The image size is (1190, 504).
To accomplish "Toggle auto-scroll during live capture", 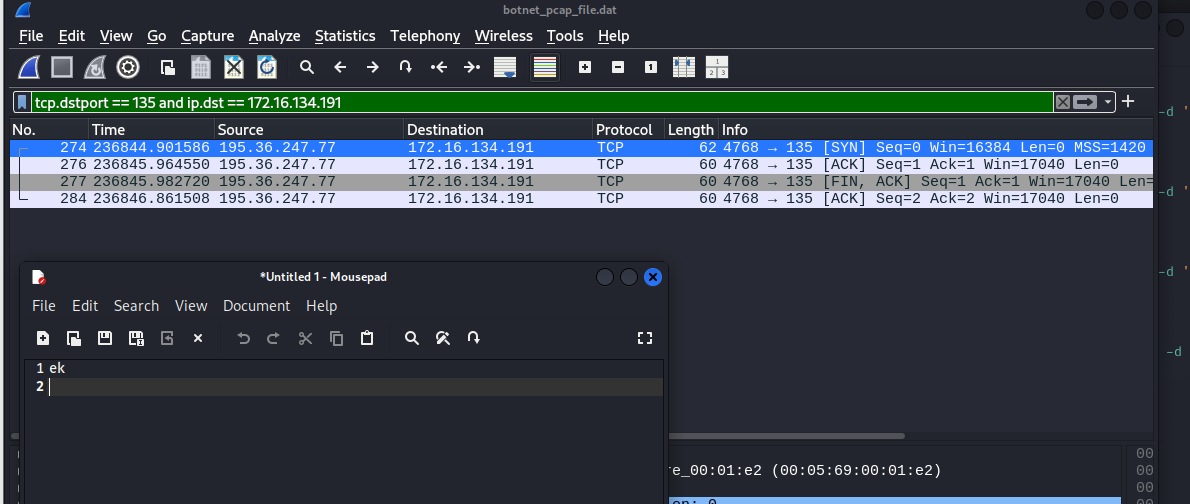I will [x=505, y=68].
